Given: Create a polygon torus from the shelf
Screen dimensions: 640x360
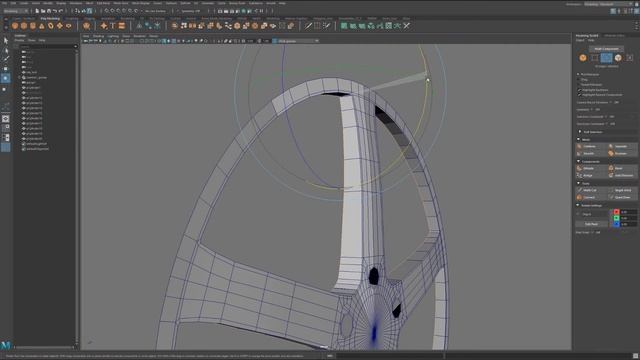Looking at the screenshot, I should 51,26.
